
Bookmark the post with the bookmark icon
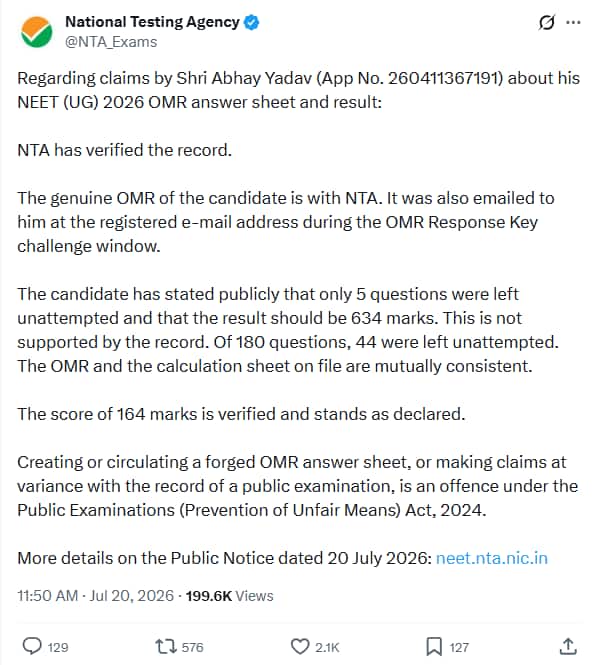coord(434,647)
